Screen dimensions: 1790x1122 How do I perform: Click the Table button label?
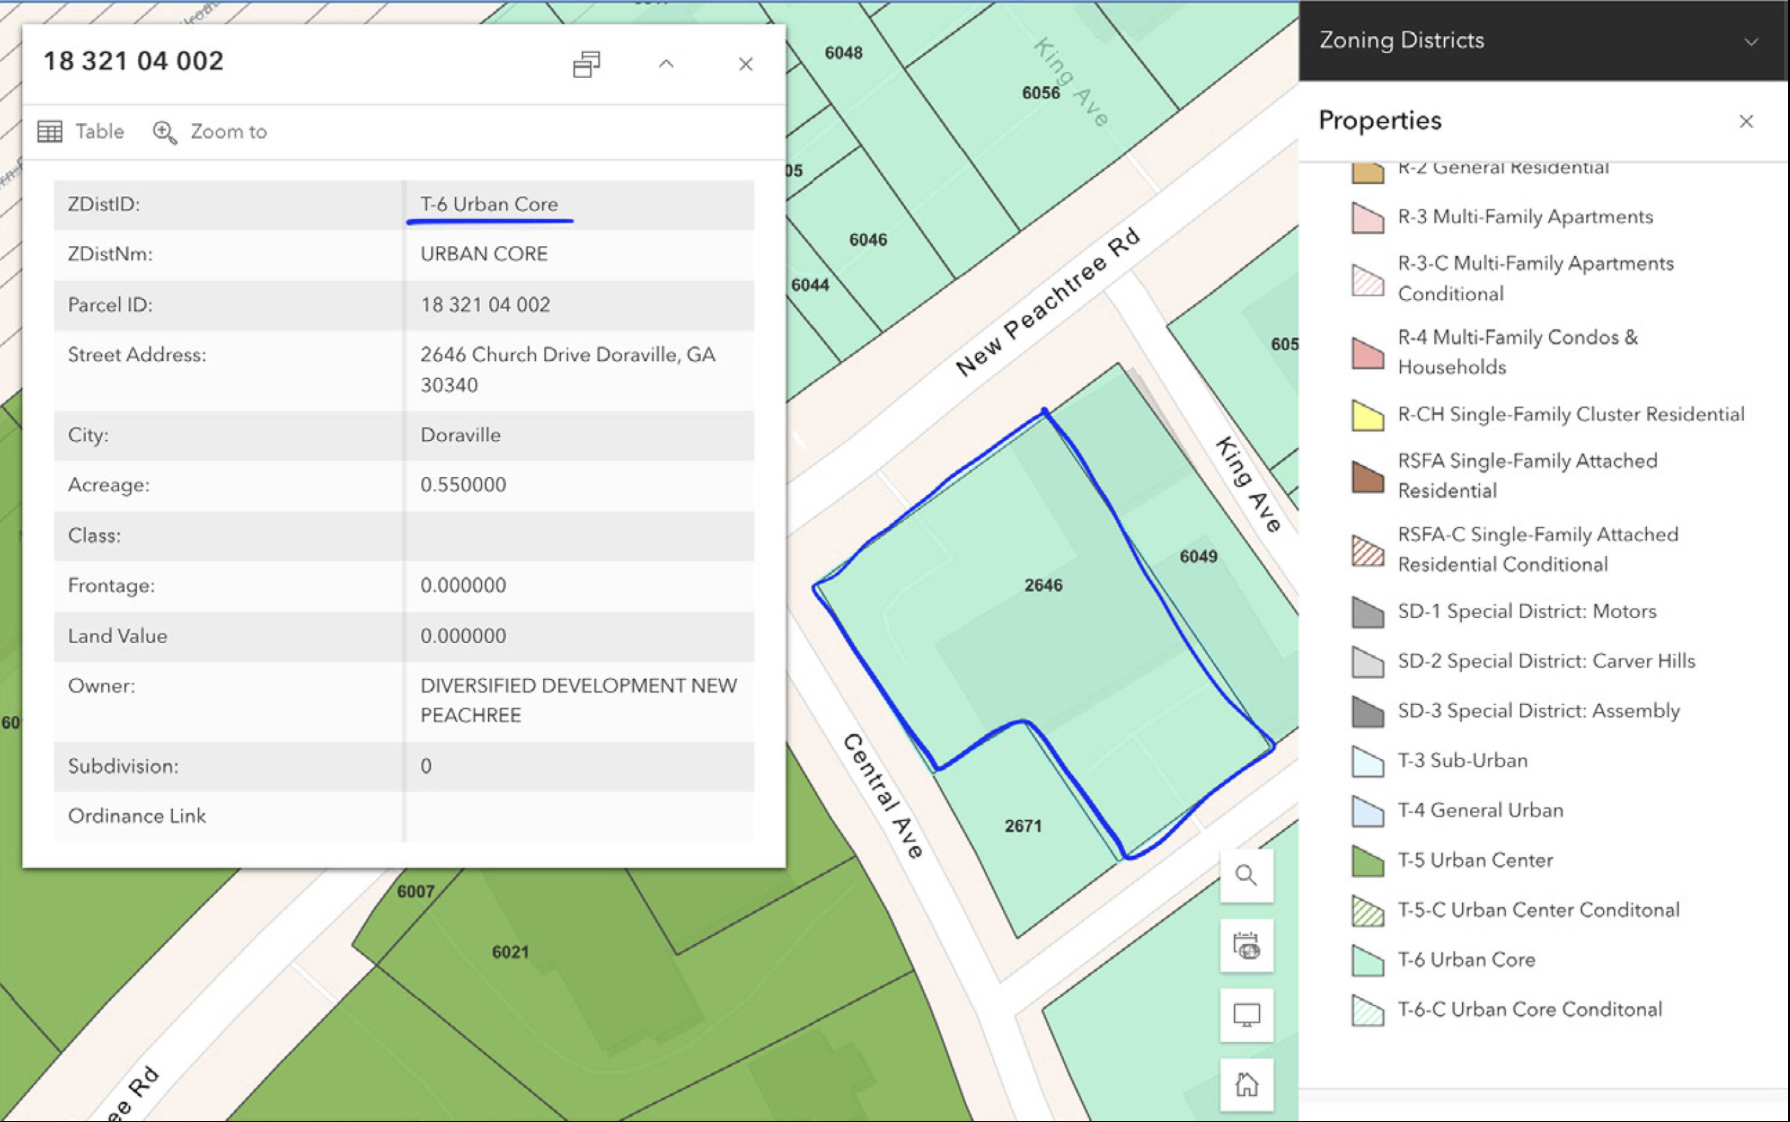point(100,132)
